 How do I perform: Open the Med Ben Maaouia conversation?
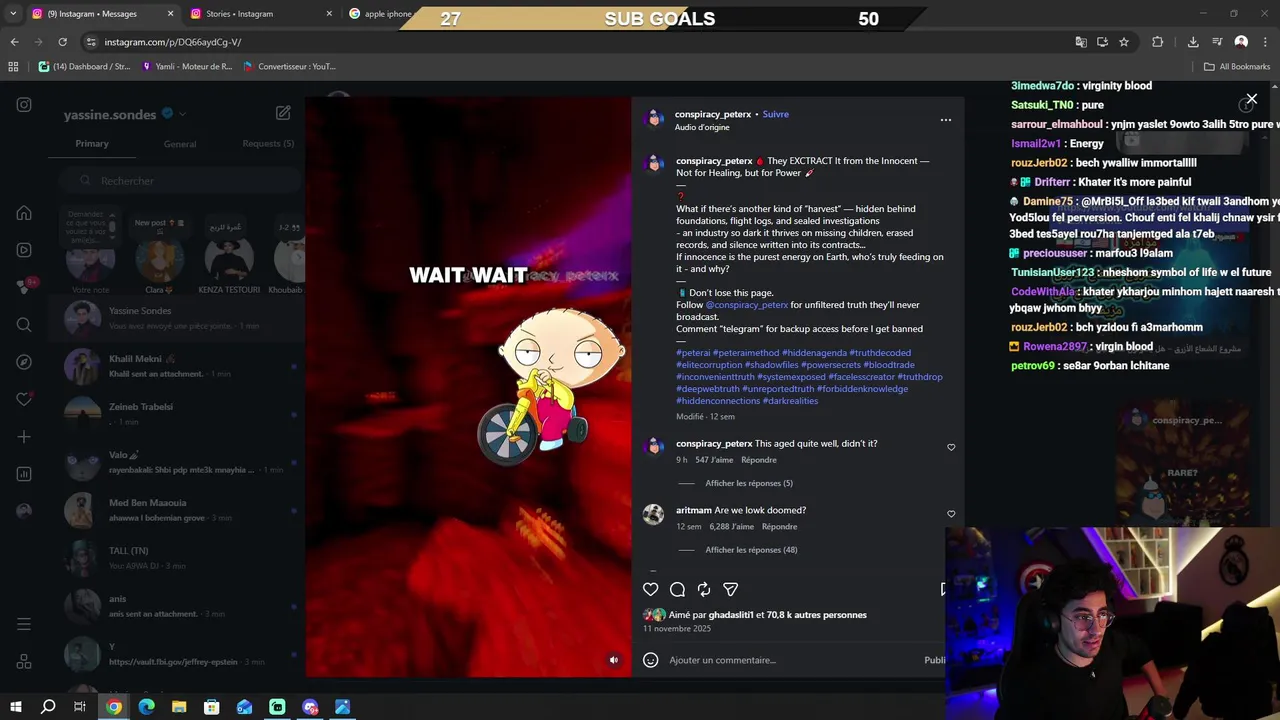175,510
